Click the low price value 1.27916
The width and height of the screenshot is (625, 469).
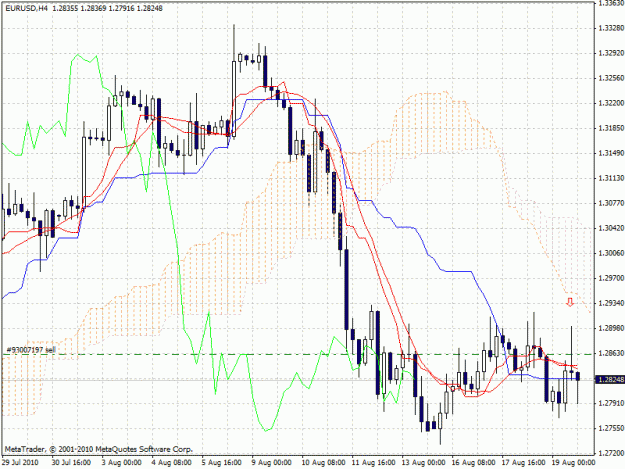121,8
